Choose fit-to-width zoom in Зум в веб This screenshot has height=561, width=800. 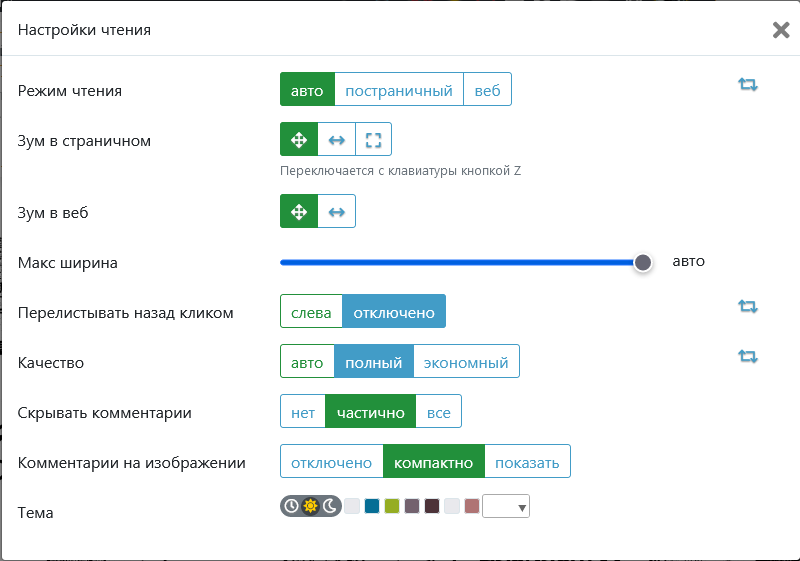point(337,212)
